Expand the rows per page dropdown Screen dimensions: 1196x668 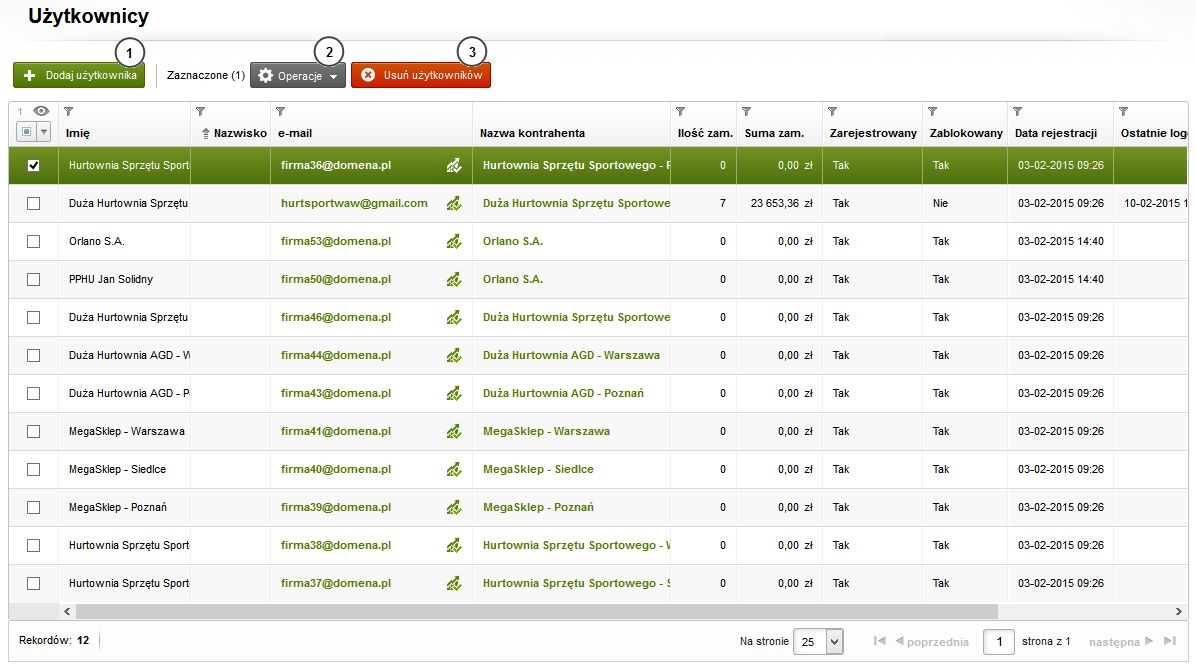835,642
